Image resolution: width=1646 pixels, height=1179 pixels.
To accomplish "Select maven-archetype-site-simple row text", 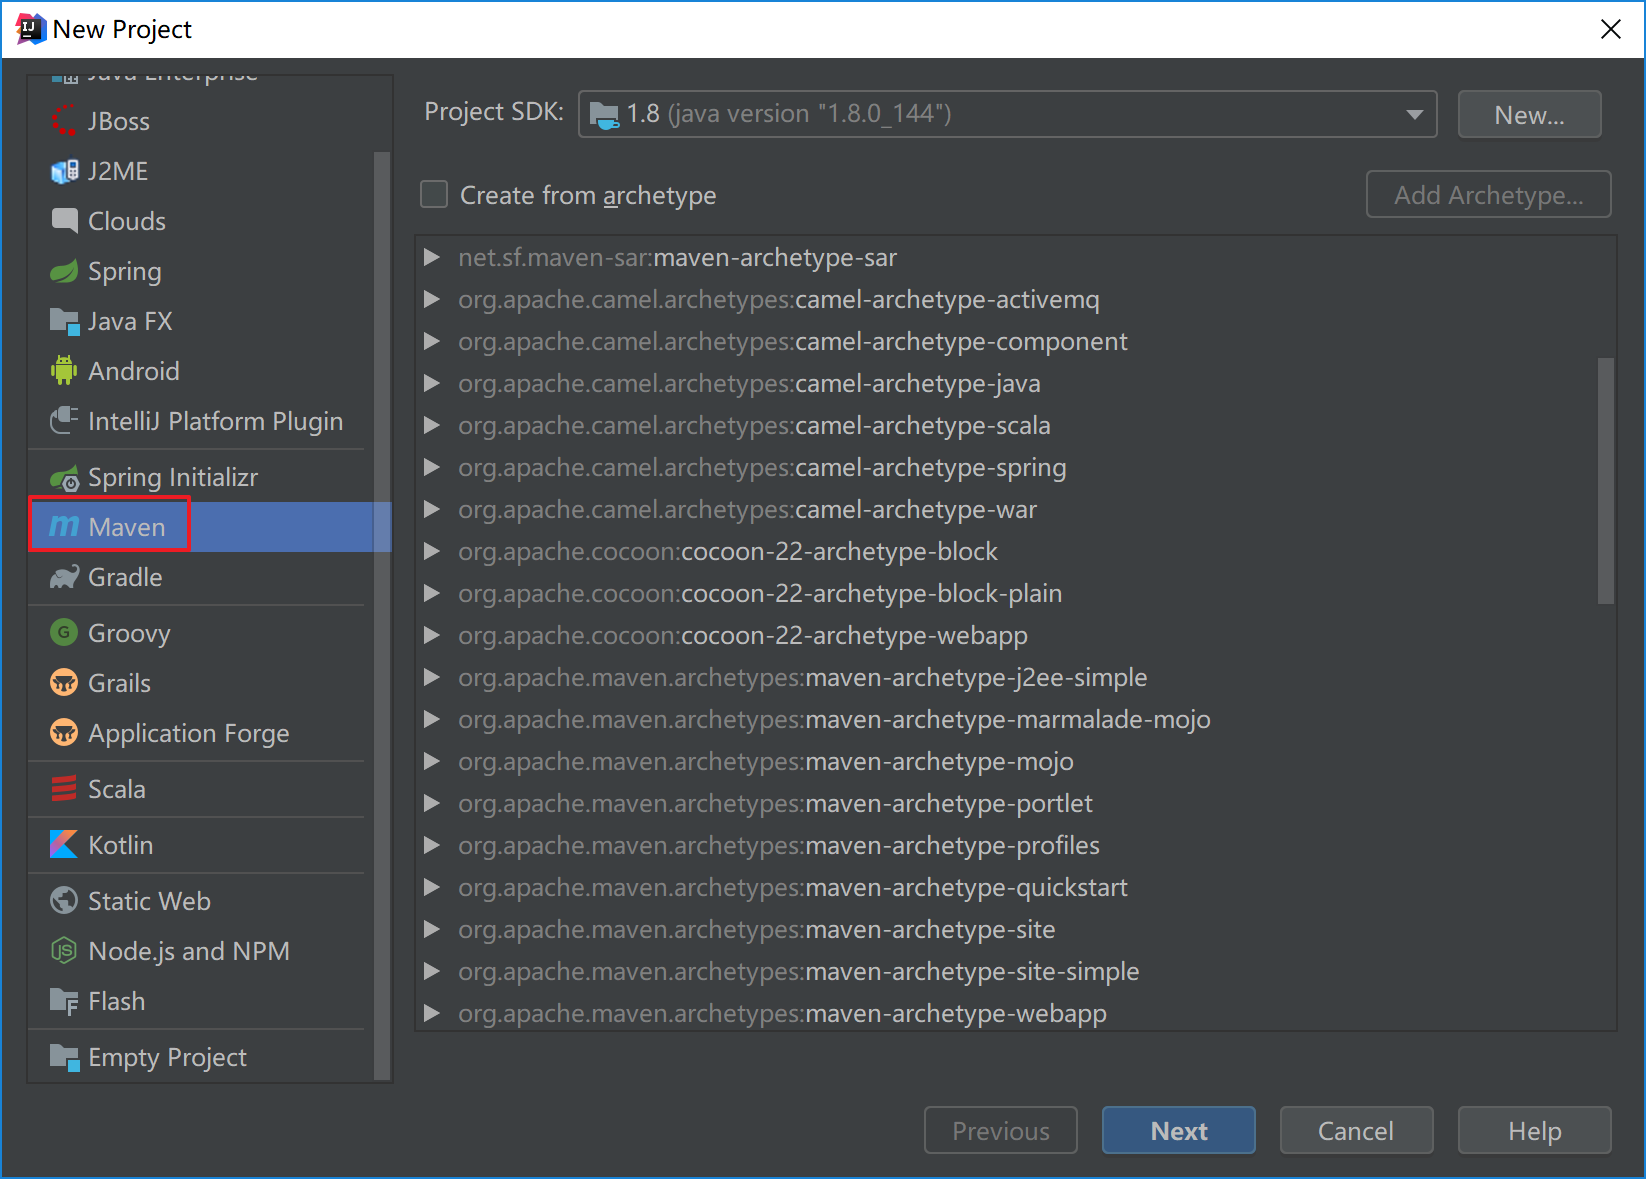I will [799, 971].
